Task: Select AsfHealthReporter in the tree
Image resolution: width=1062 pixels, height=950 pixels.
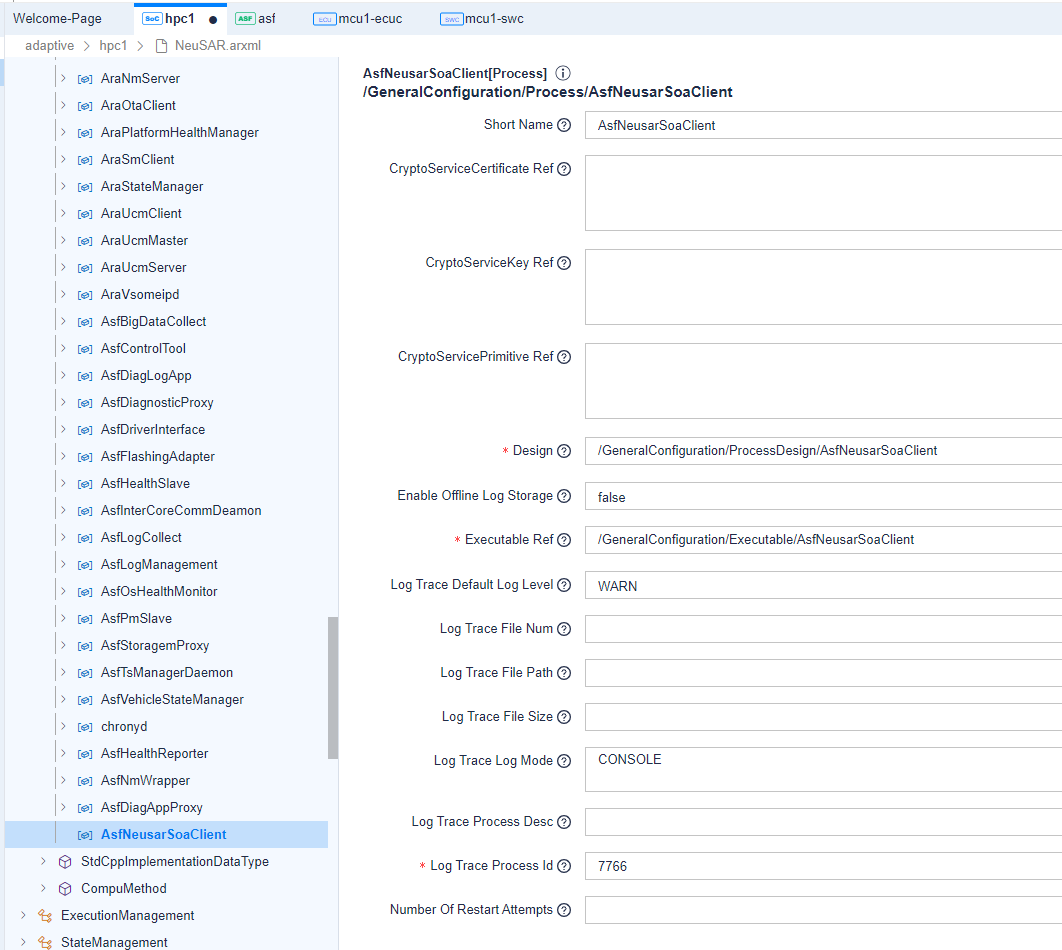Action: tap(154, 754)
